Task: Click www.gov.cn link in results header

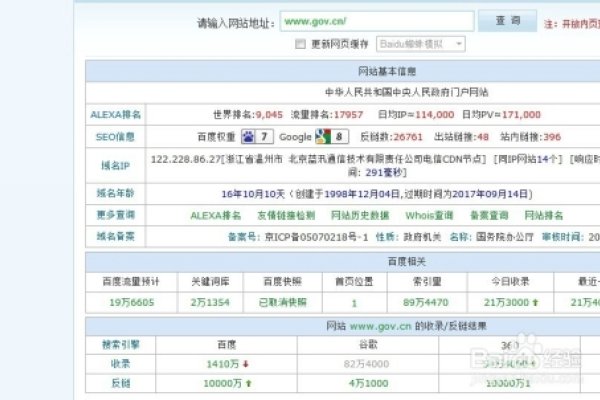Action: coord(380,327)
